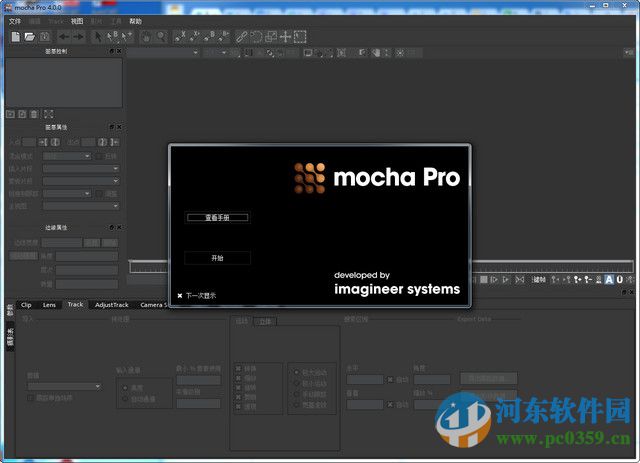Select the magnifier zoom tool
Viewport: 640px width, 463px height.
(162, 37)
